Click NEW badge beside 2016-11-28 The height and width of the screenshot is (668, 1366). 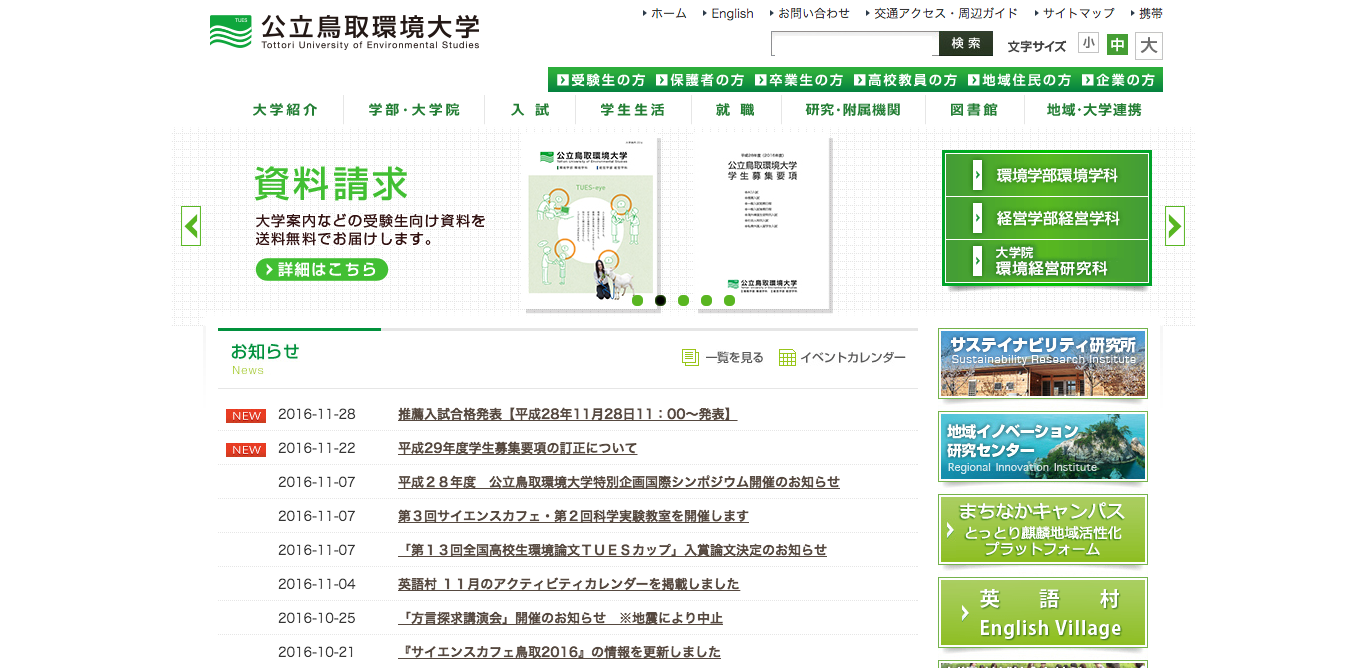[246, 415]
